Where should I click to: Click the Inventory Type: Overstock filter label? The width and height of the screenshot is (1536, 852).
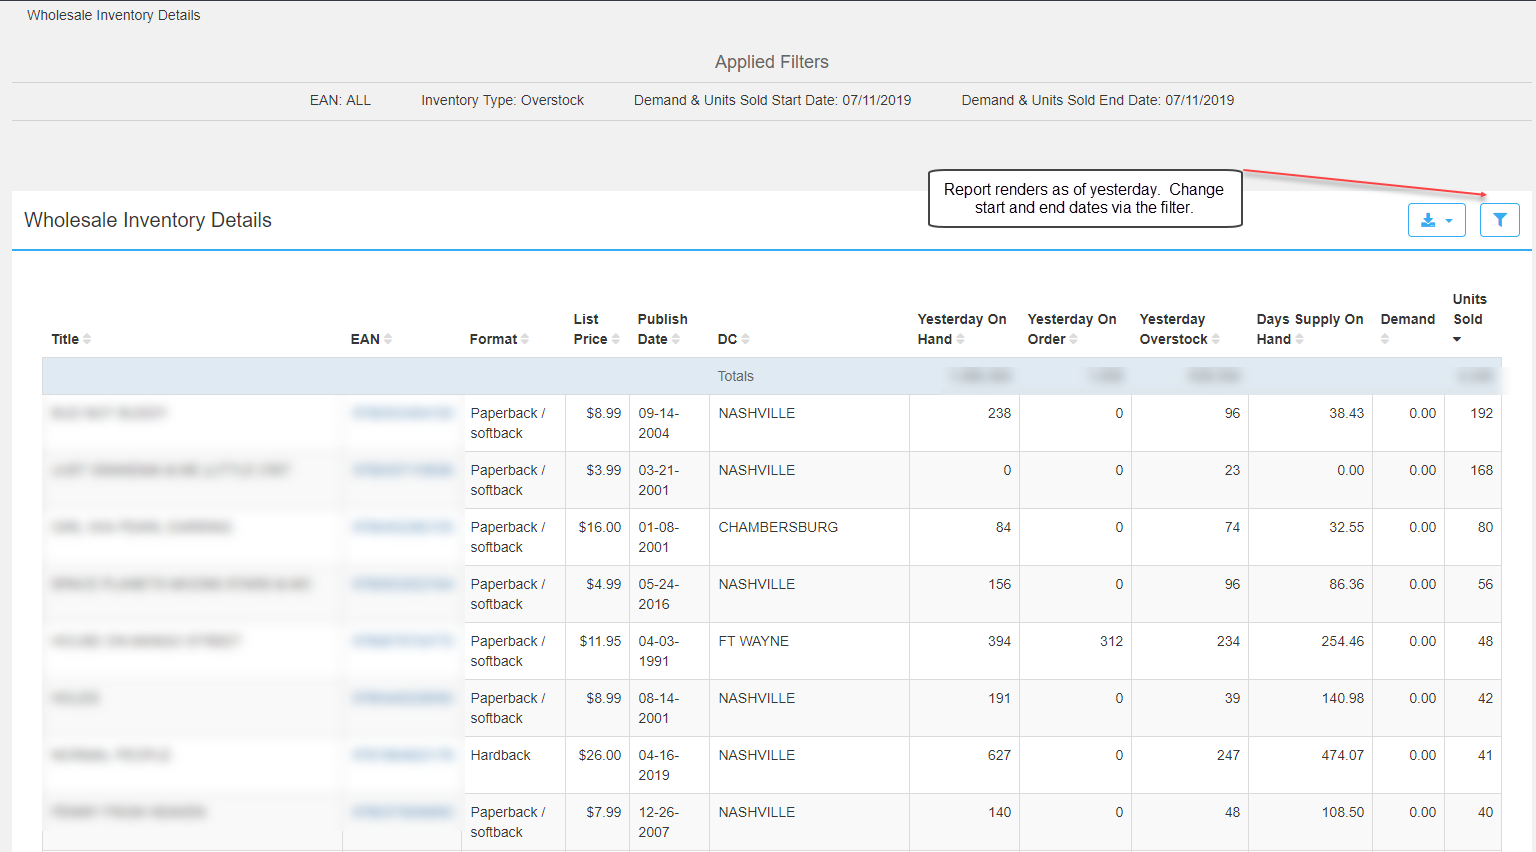pos(502,100)
